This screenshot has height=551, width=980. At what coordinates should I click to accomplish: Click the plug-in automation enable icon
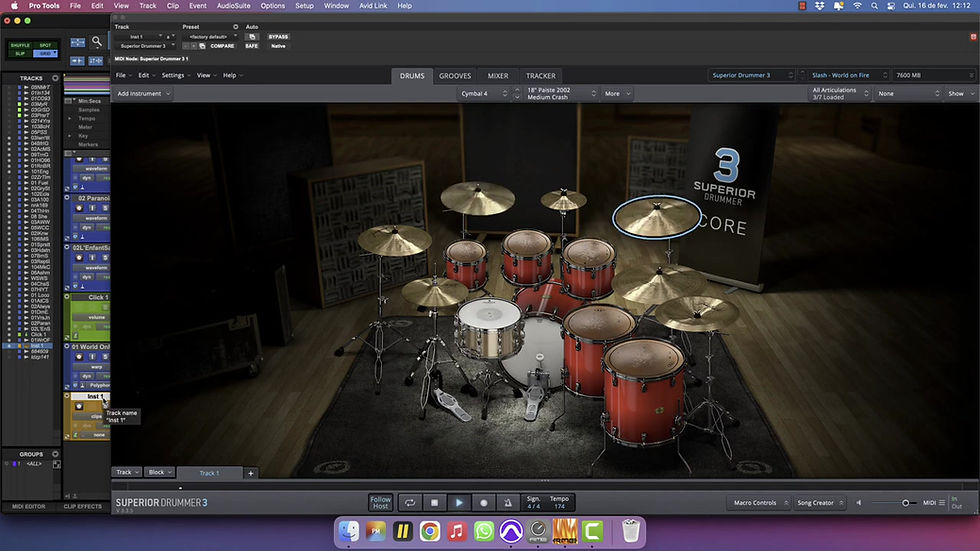[x=252, y=37]
